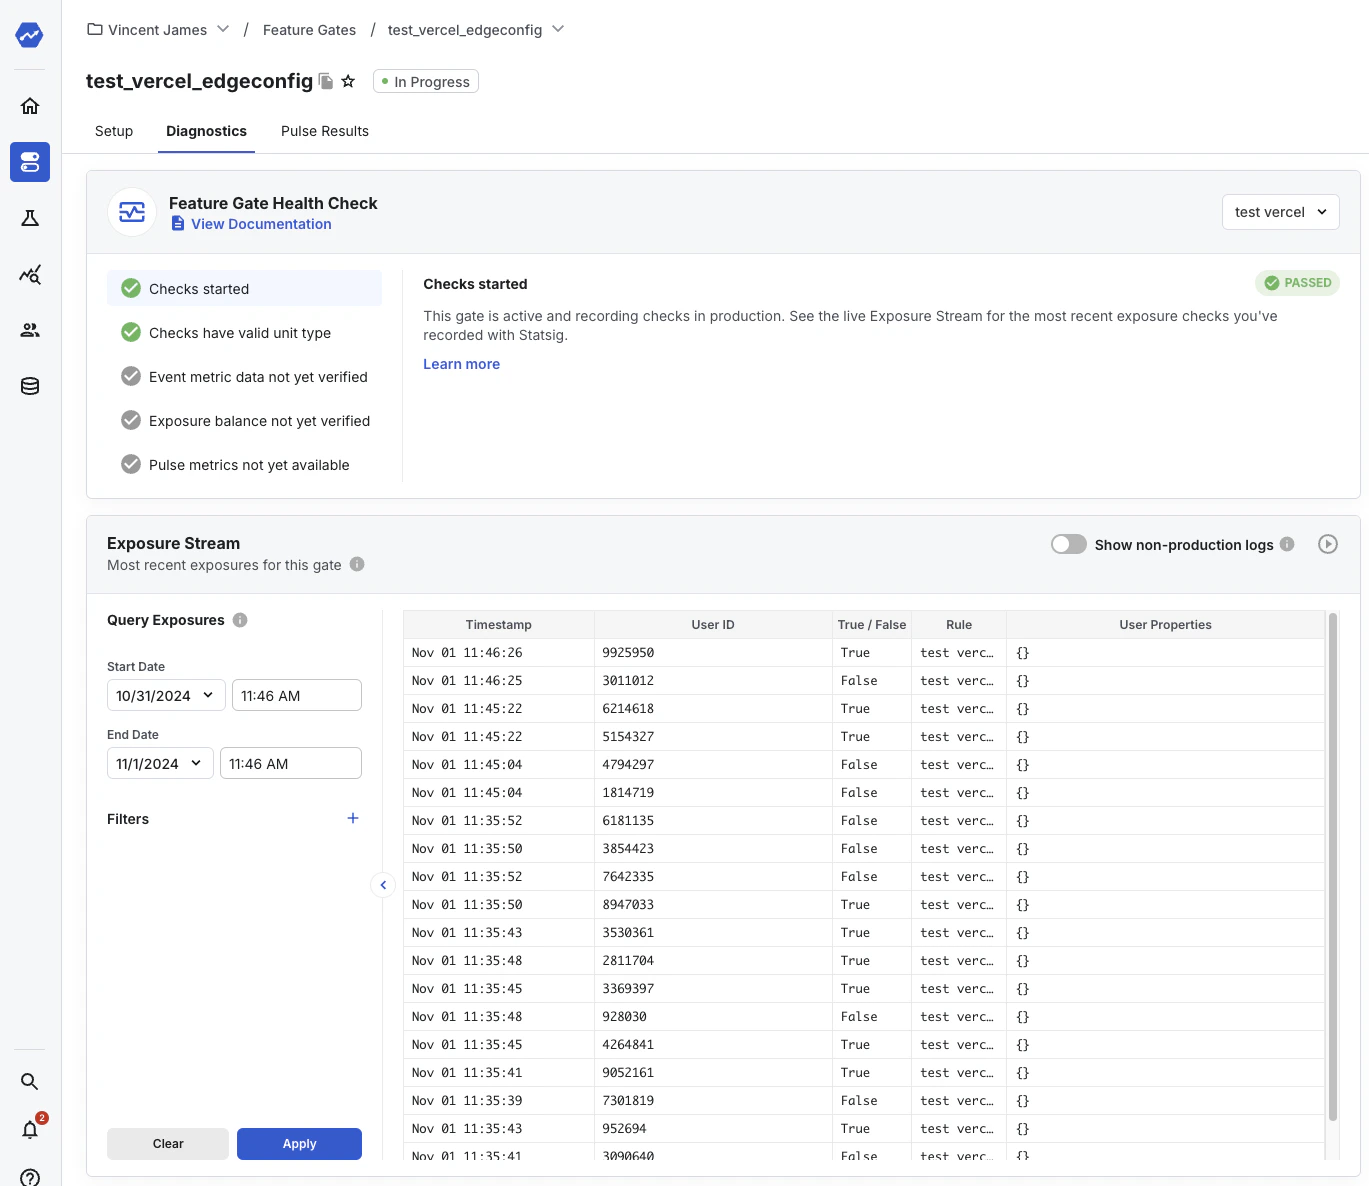Open the Experiments flask icon

29,218
